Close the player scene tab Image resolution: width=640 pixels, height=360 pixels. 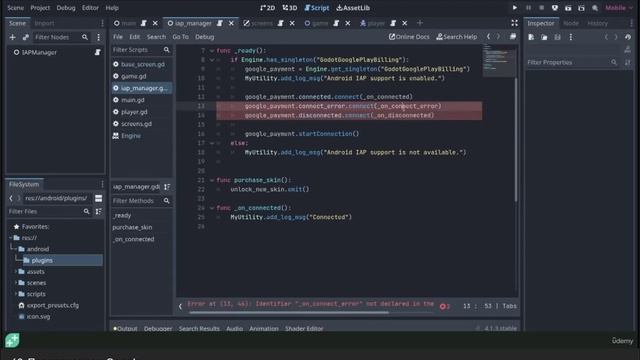point(404,23)
